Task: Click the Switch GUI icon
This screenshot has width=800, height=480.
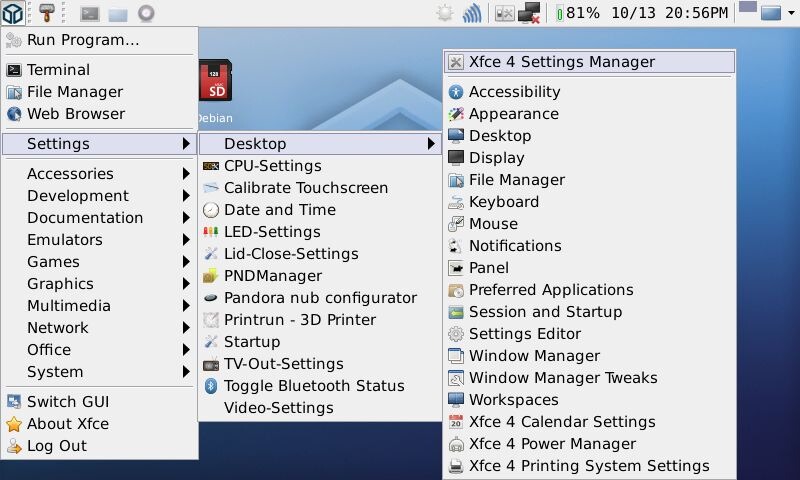Action: [x=14, y=401]
